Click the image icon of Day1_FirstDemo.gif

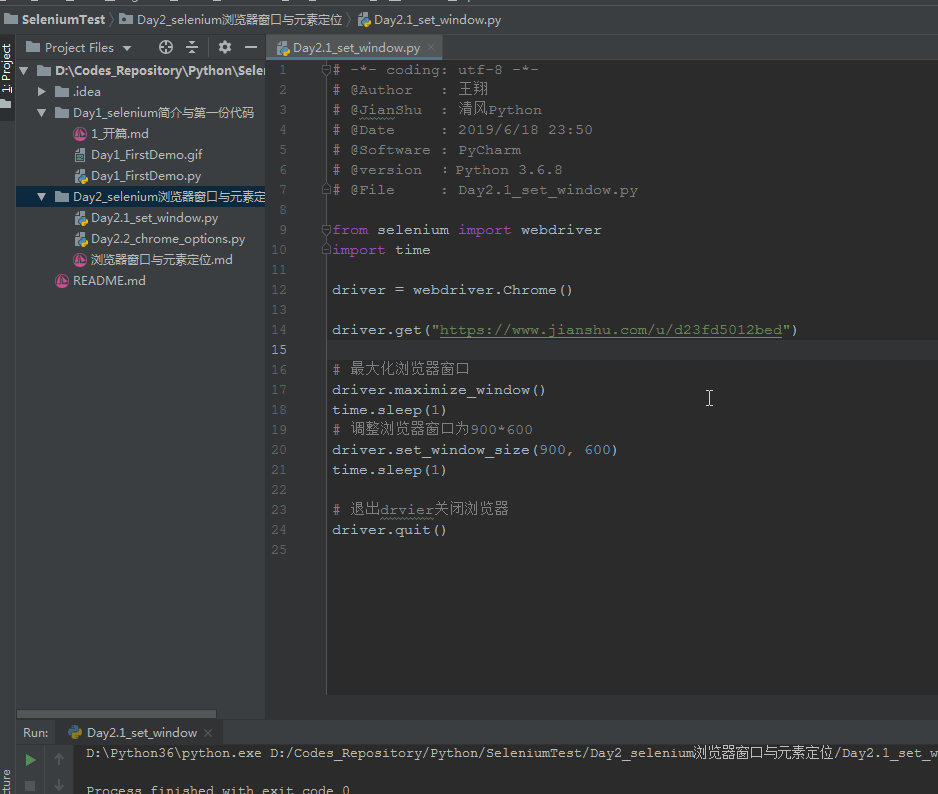click(x=80, y=155)
